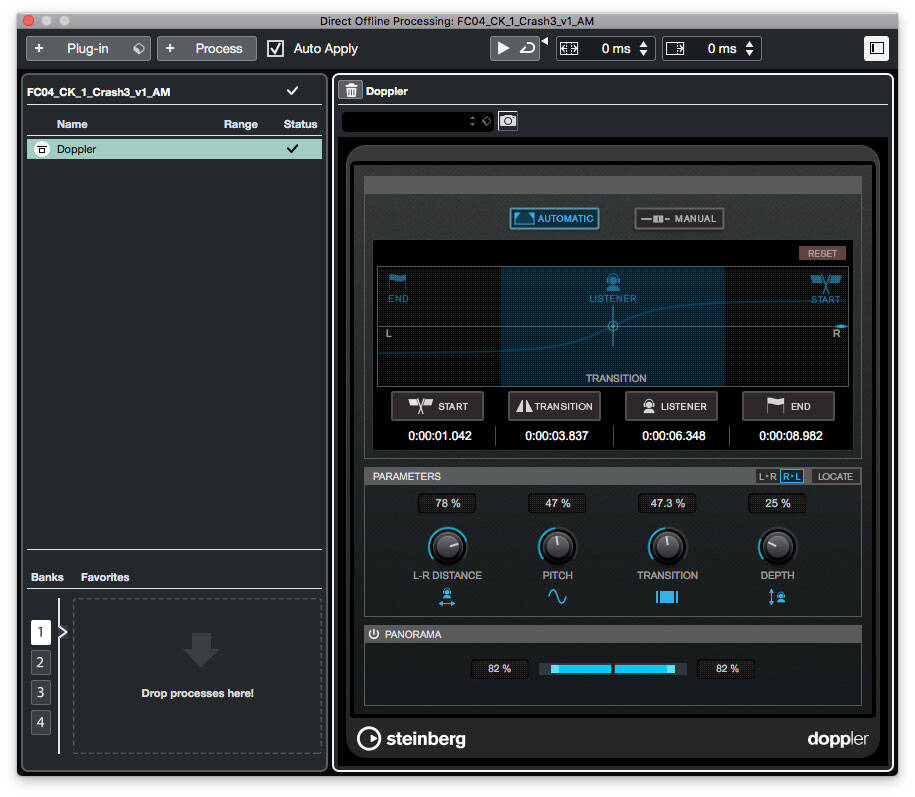Adjust the range 0 ms stepper

[x=644, y=48]
